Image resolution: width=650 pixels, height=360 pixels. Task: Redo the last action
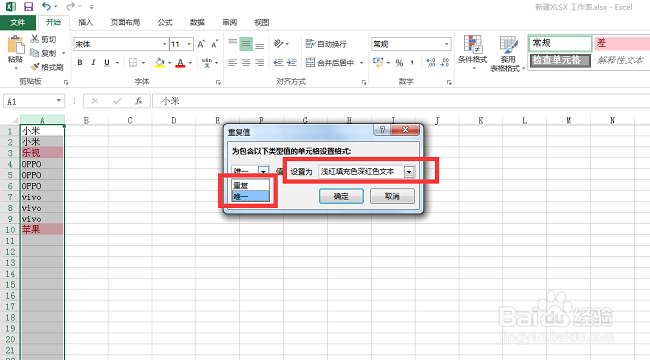[x=70, y=6]
